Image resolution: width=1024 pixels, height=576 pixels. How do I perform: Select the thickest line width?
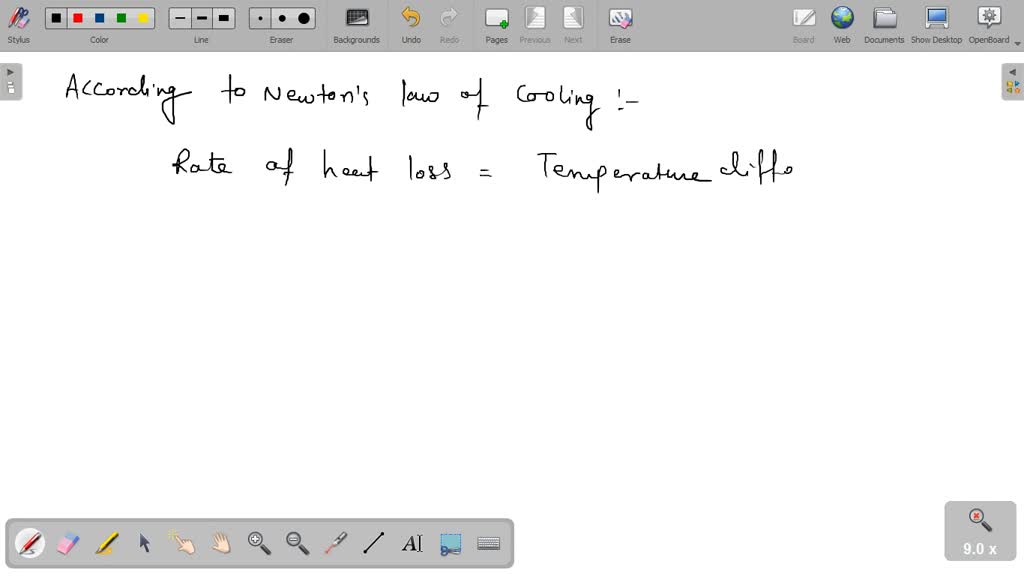[224, 18]
